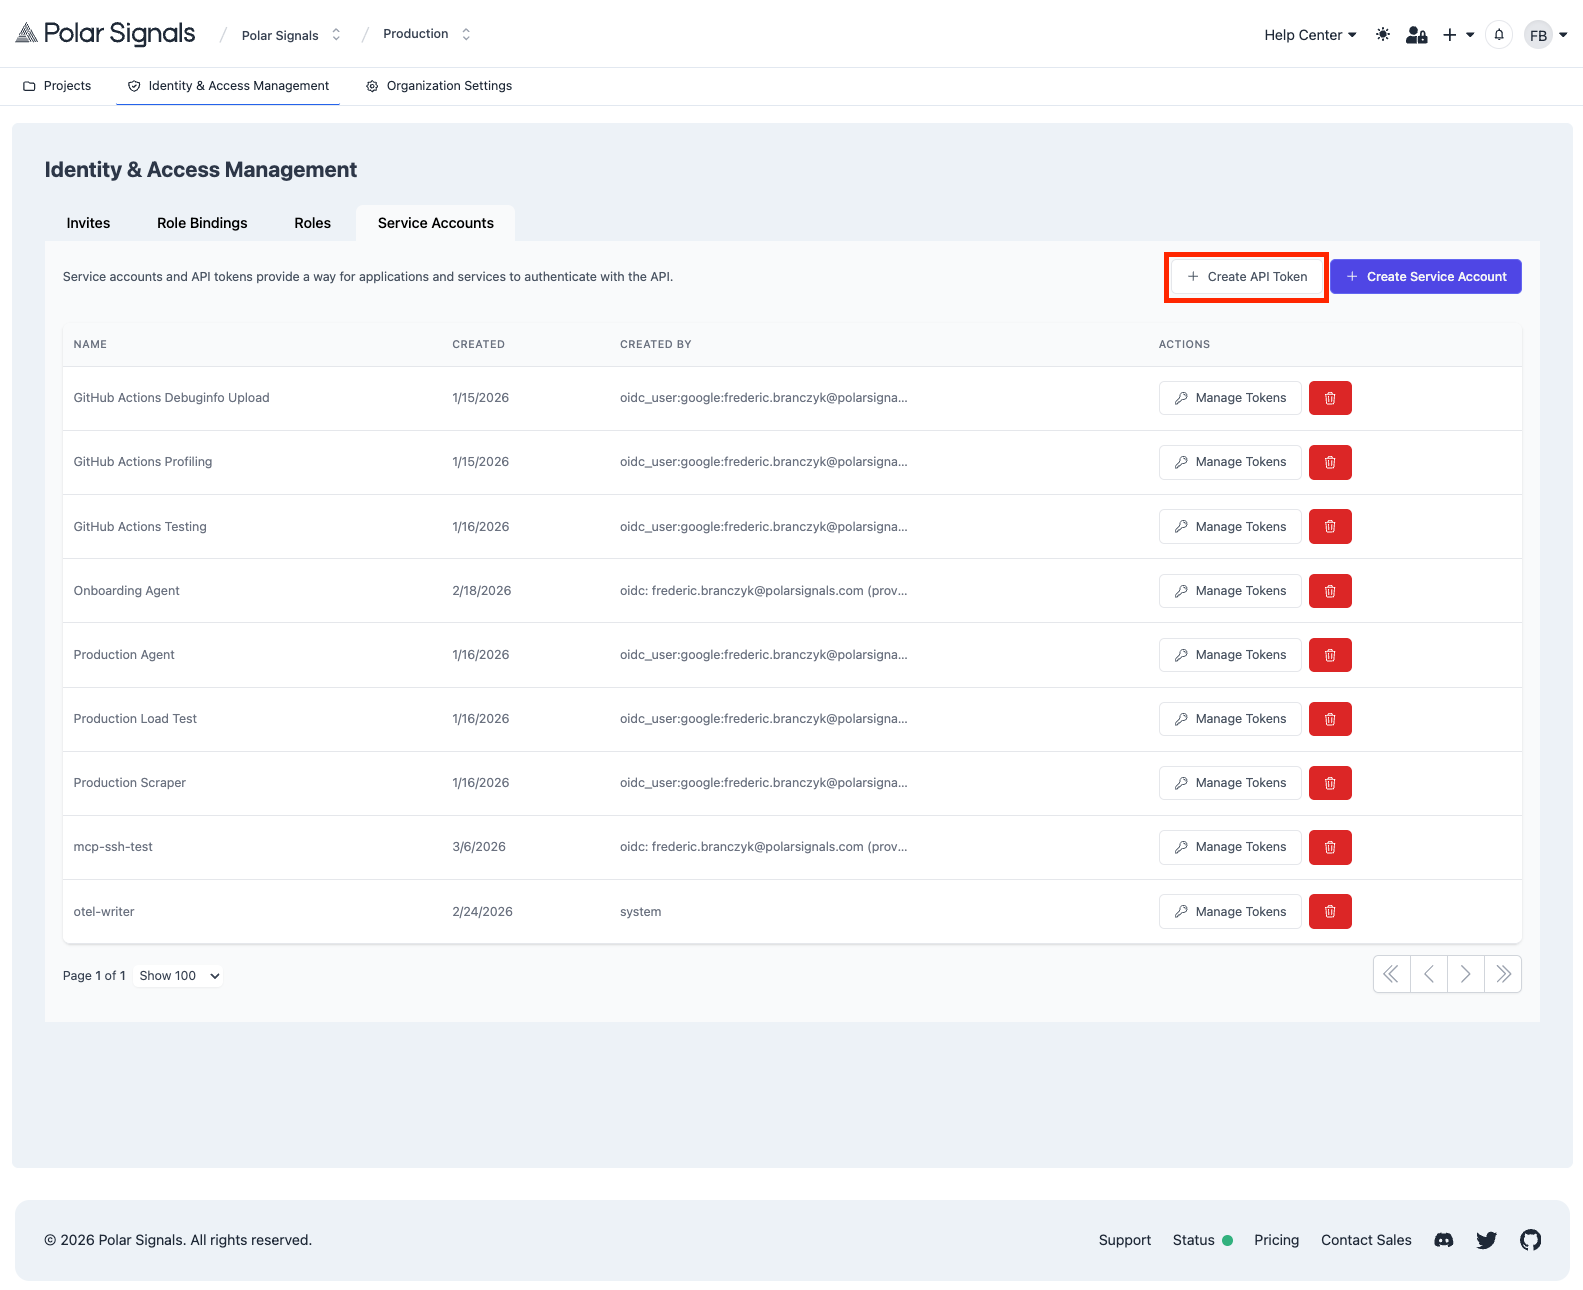Manage tokens for GitHub Actions Debuginfo Upload
The height and width of the screenshot is (1290, 1583).
[x=1230, y=398]
